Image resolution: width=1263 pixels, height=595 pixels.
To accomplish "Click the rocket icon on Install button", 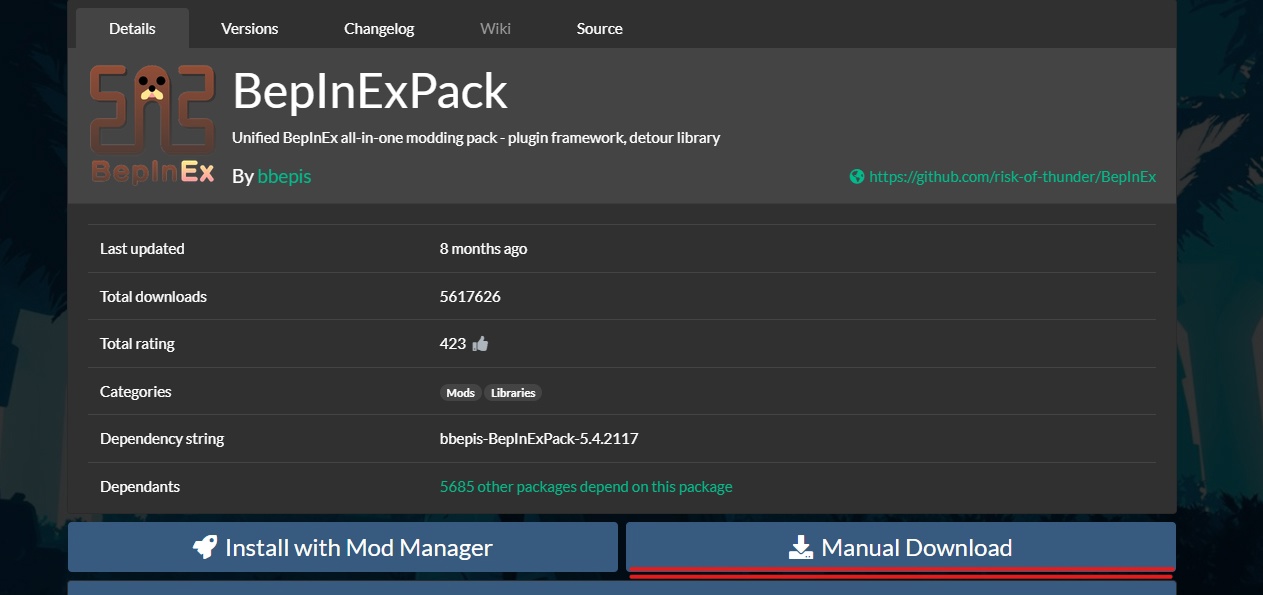I will pyautogui.click(x=205, y=547).
